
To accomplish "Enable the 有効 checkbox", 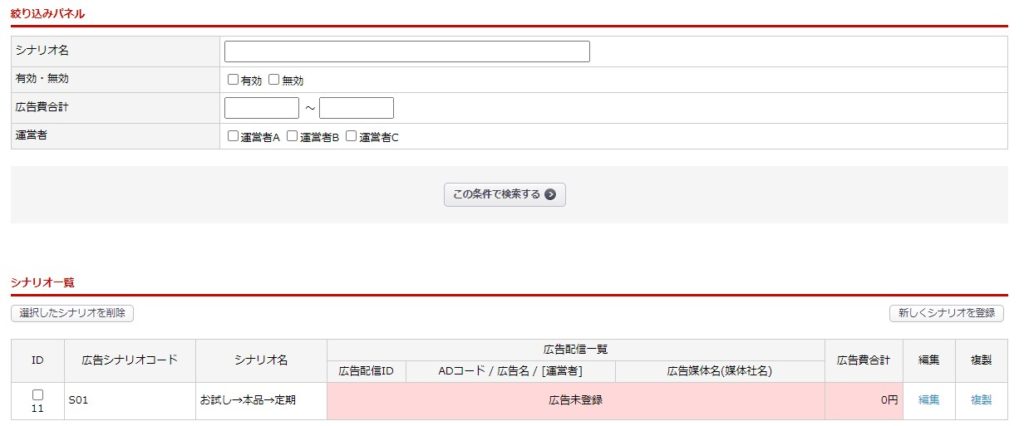I will 232,80.
